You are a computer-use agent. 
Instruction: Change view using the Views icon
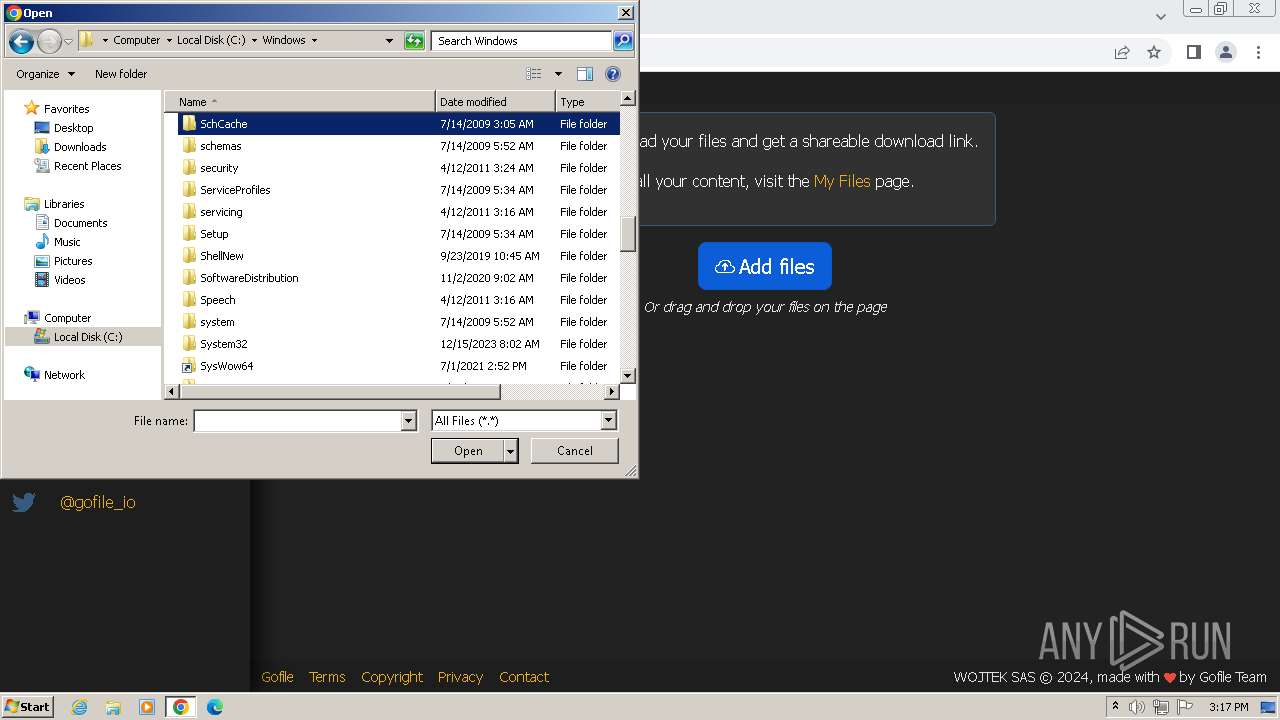[534, 74]
